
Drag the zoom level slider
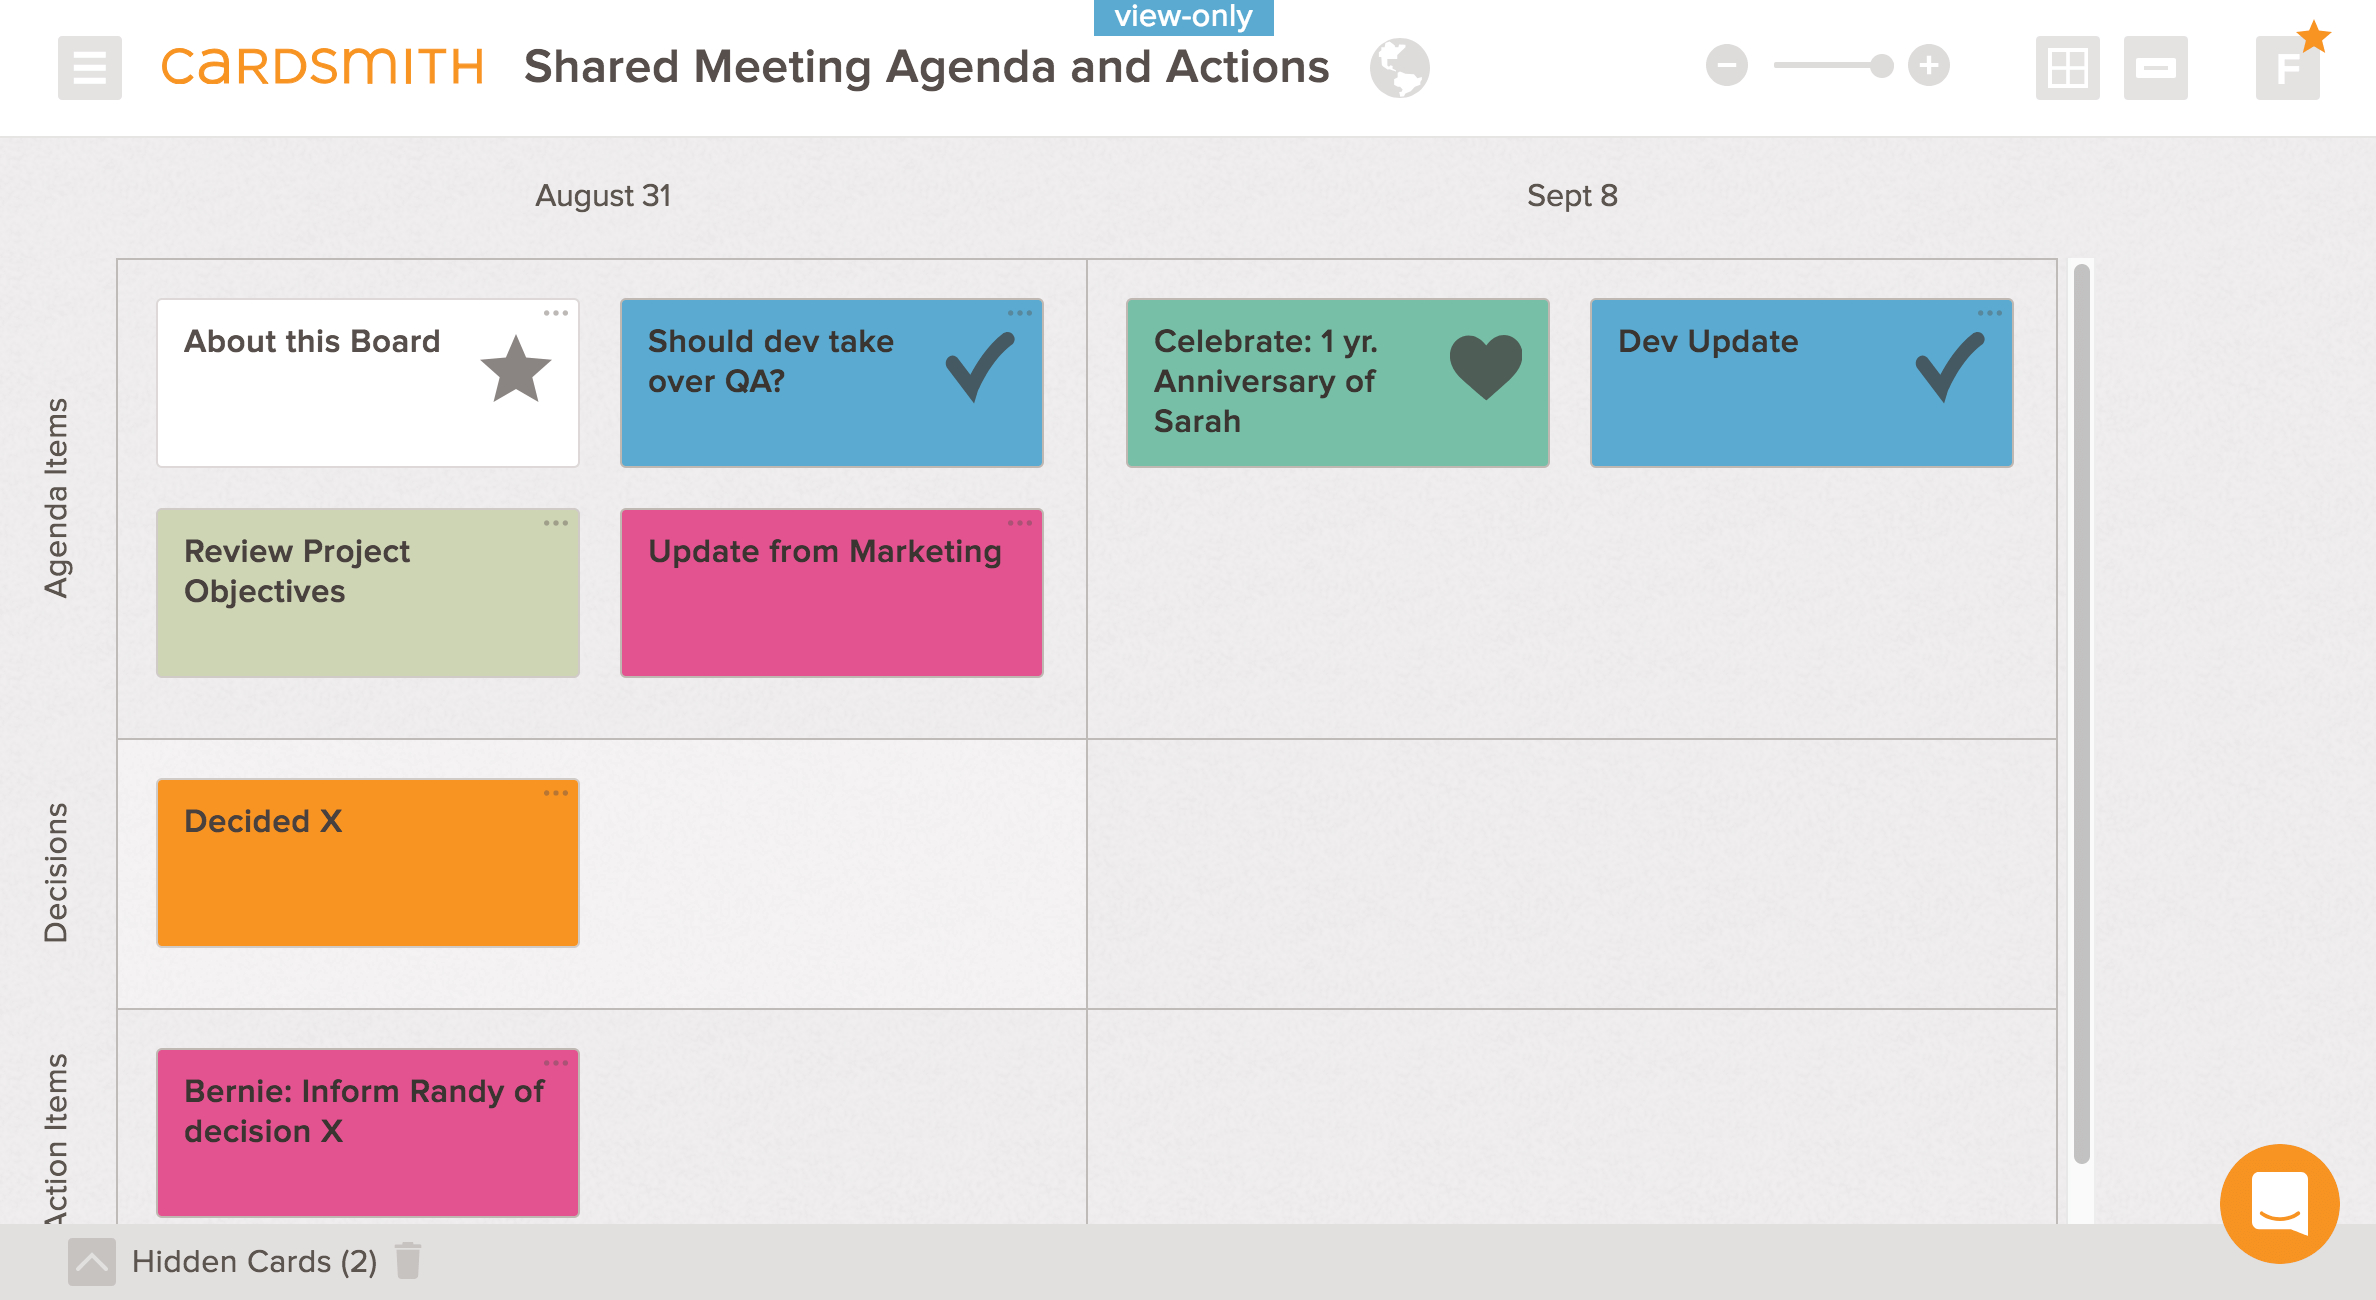pyautogui.click(x=1880, y=69)
